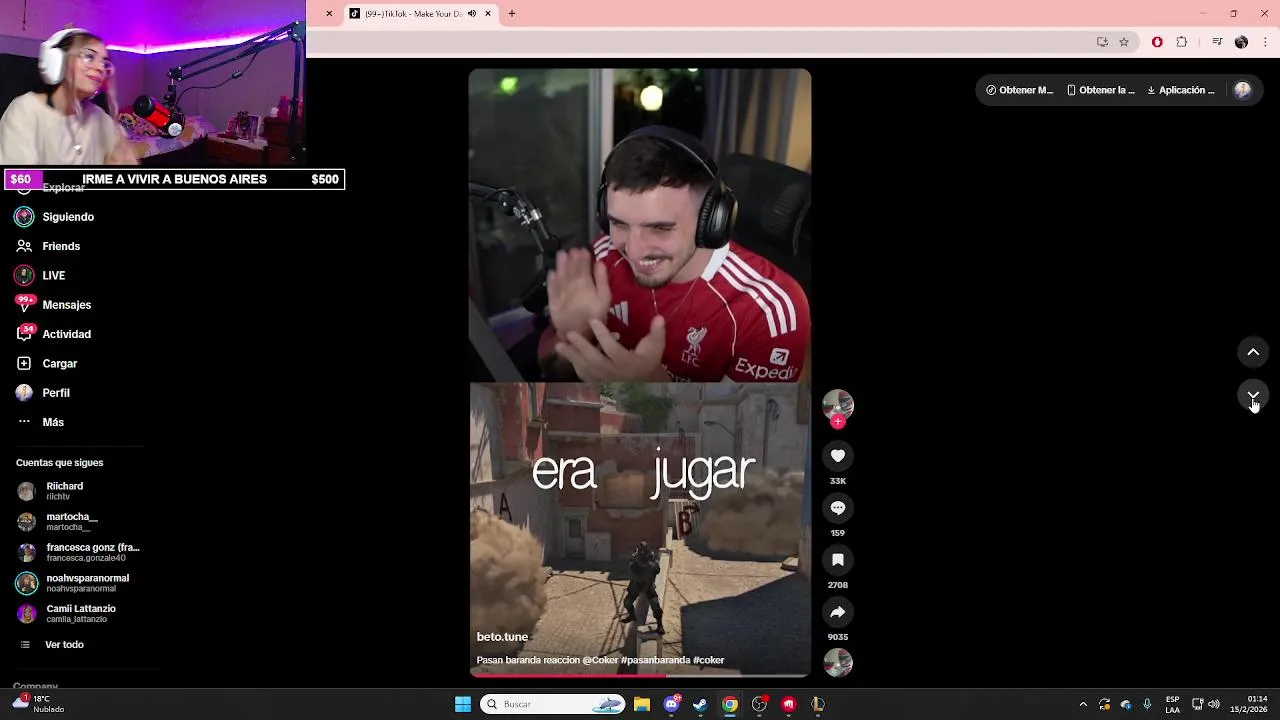This screenshot has height=720, width=1280.
Task: Share the video using the arrow icon
Action: pos(838,612)
